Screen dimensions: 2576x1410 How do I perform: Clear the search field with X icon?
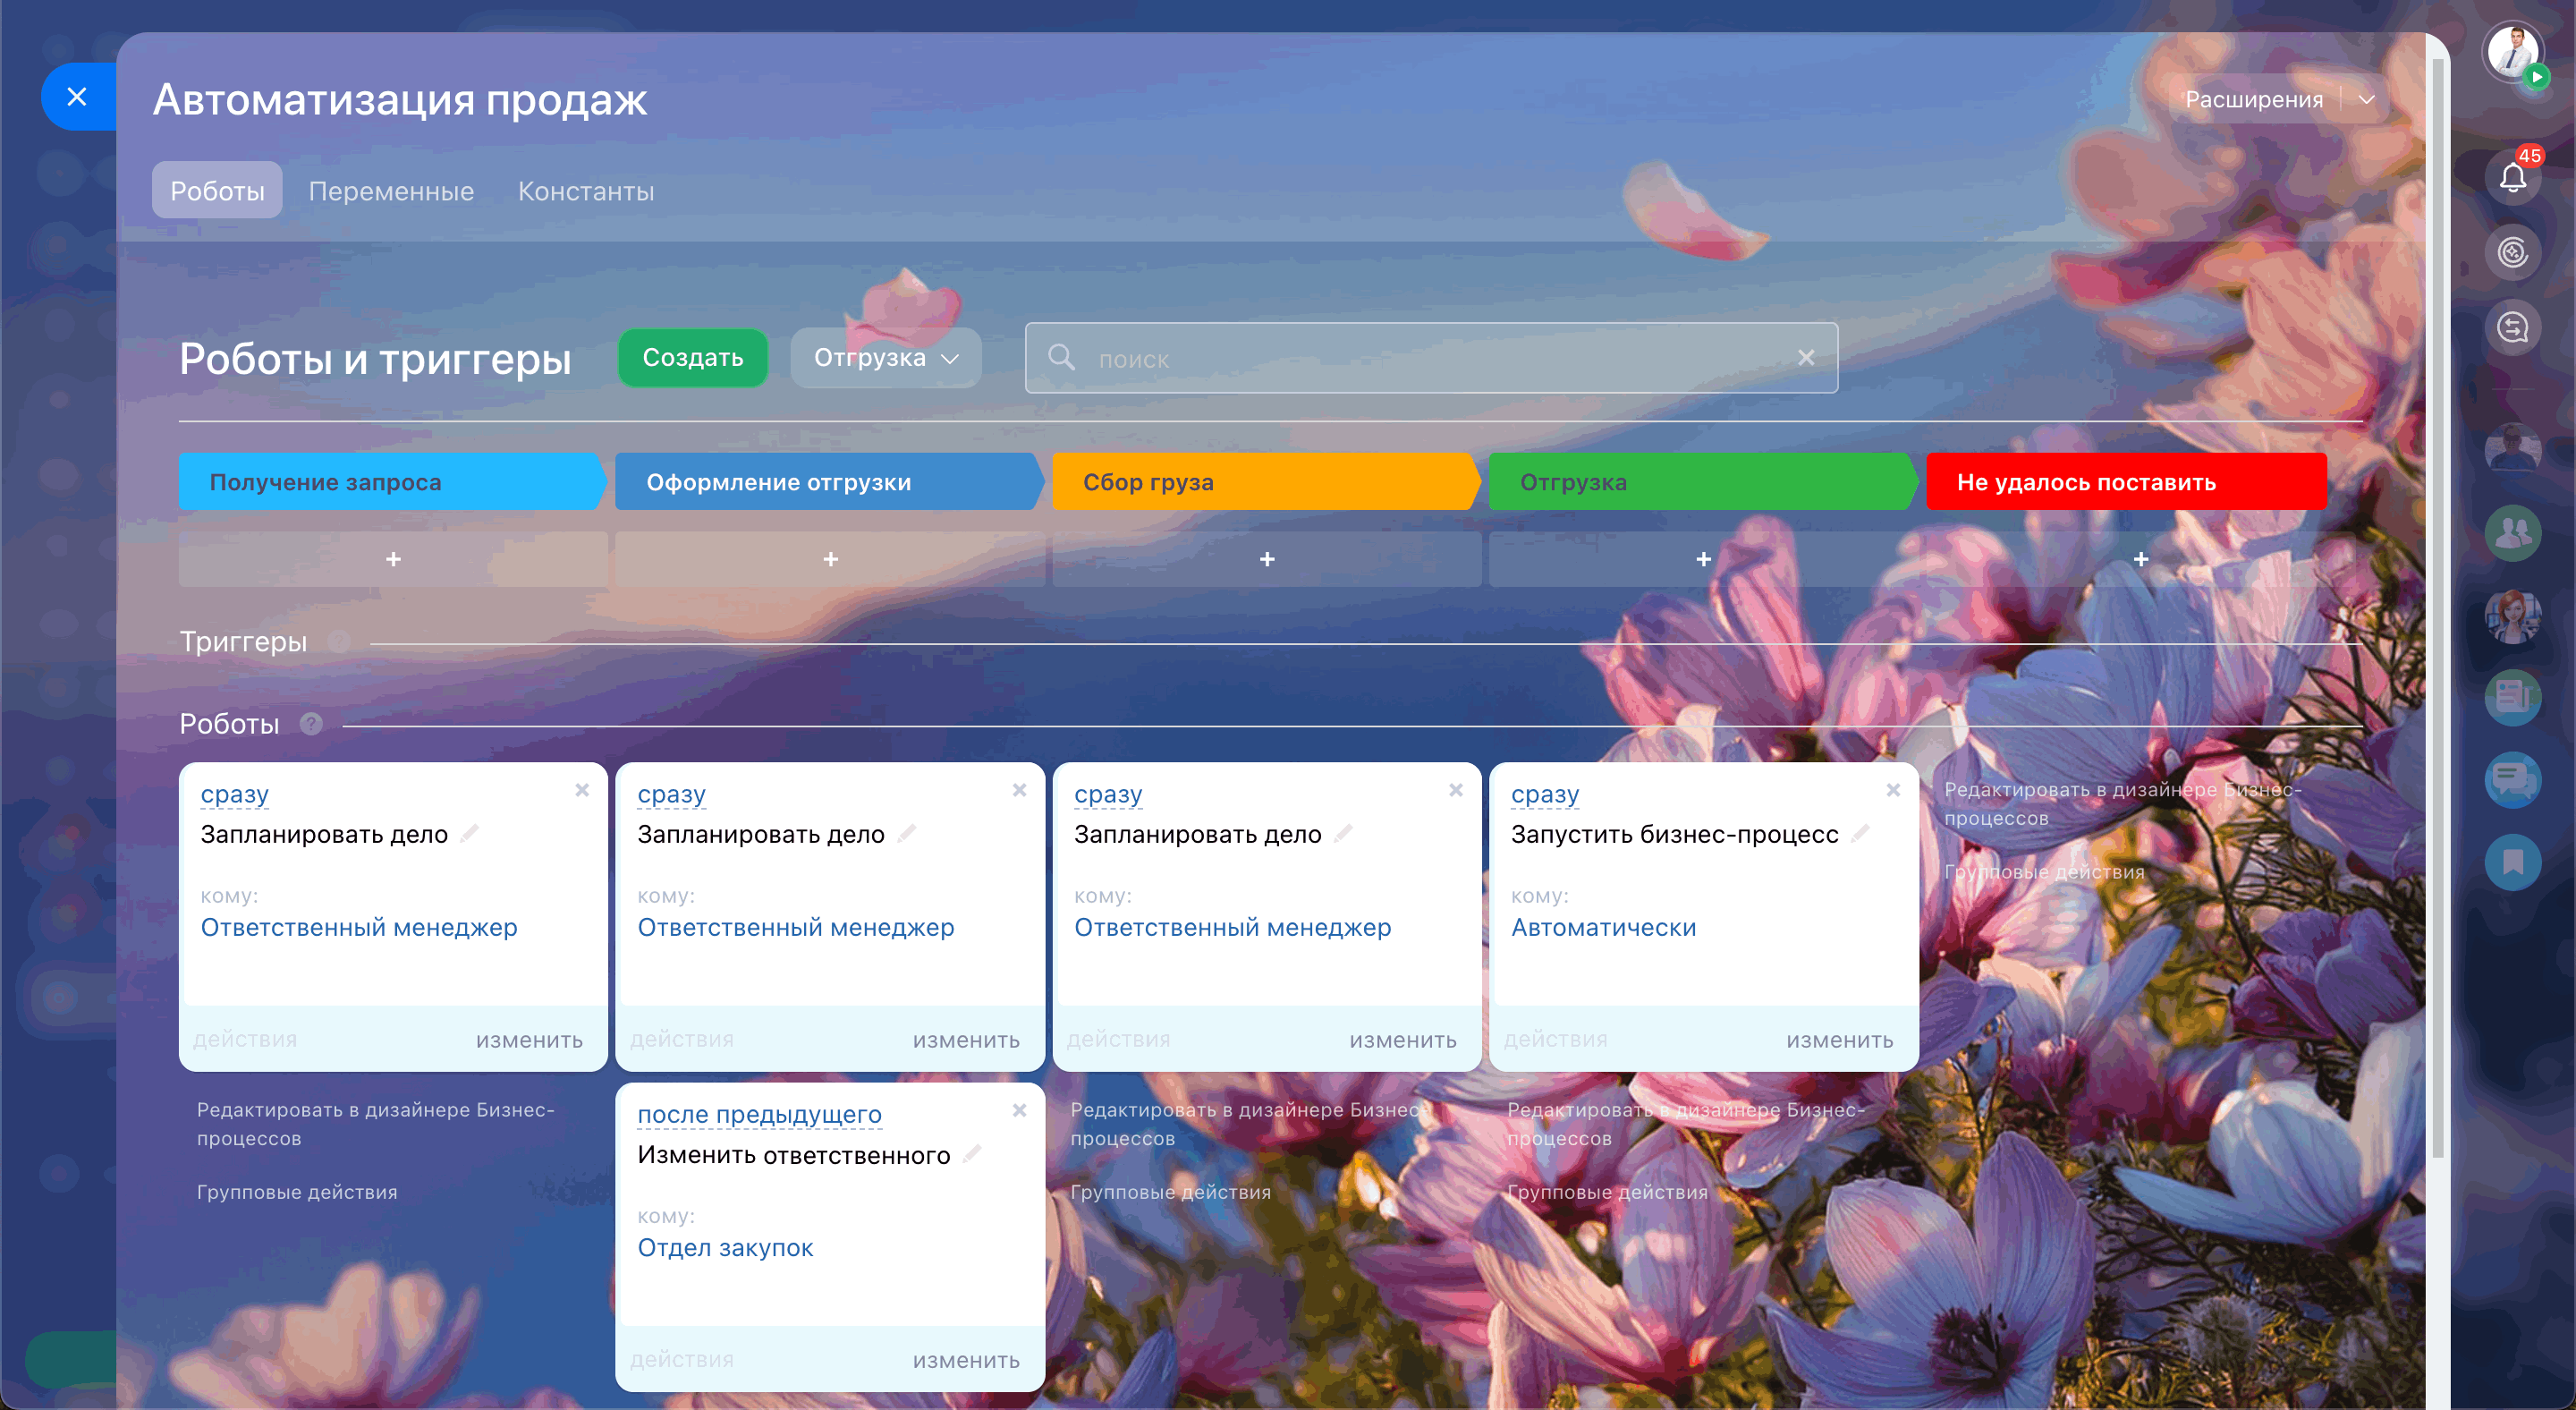pos(1805,358)
